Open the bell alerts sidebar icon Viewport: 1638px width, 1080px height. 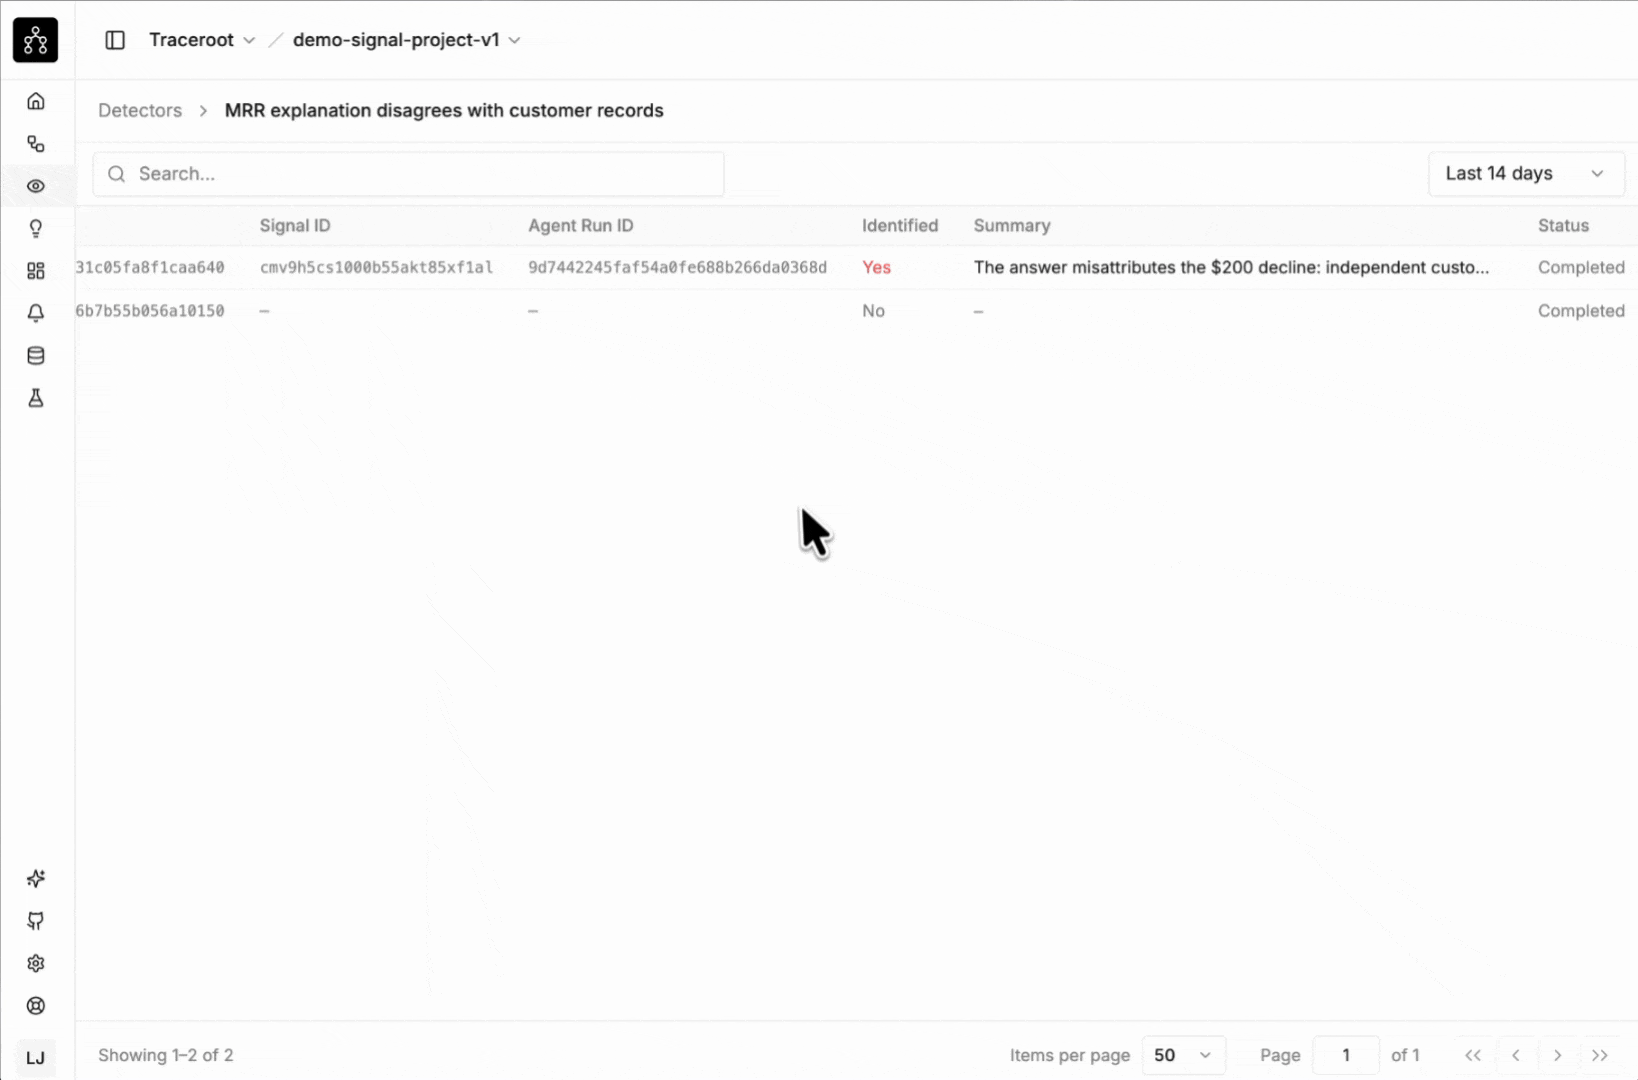click(36, 313)
